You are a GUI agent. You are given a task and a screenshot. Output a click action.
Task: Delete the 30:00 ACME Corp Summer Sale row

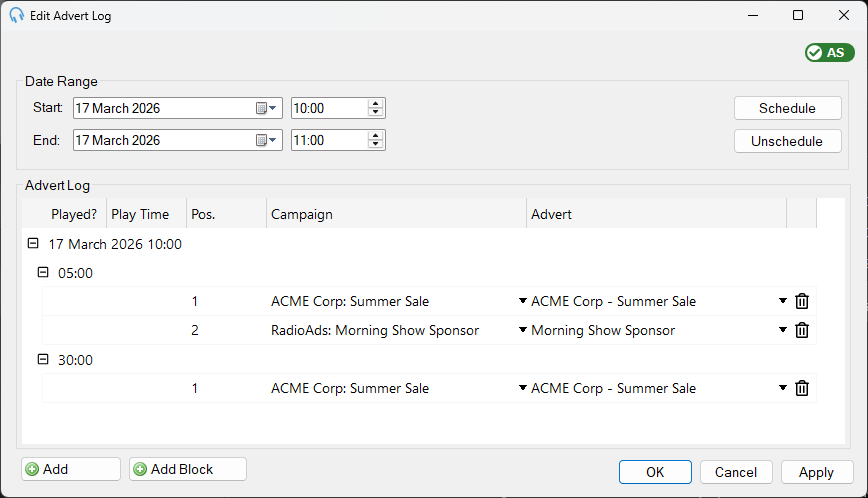coord(802,388)
